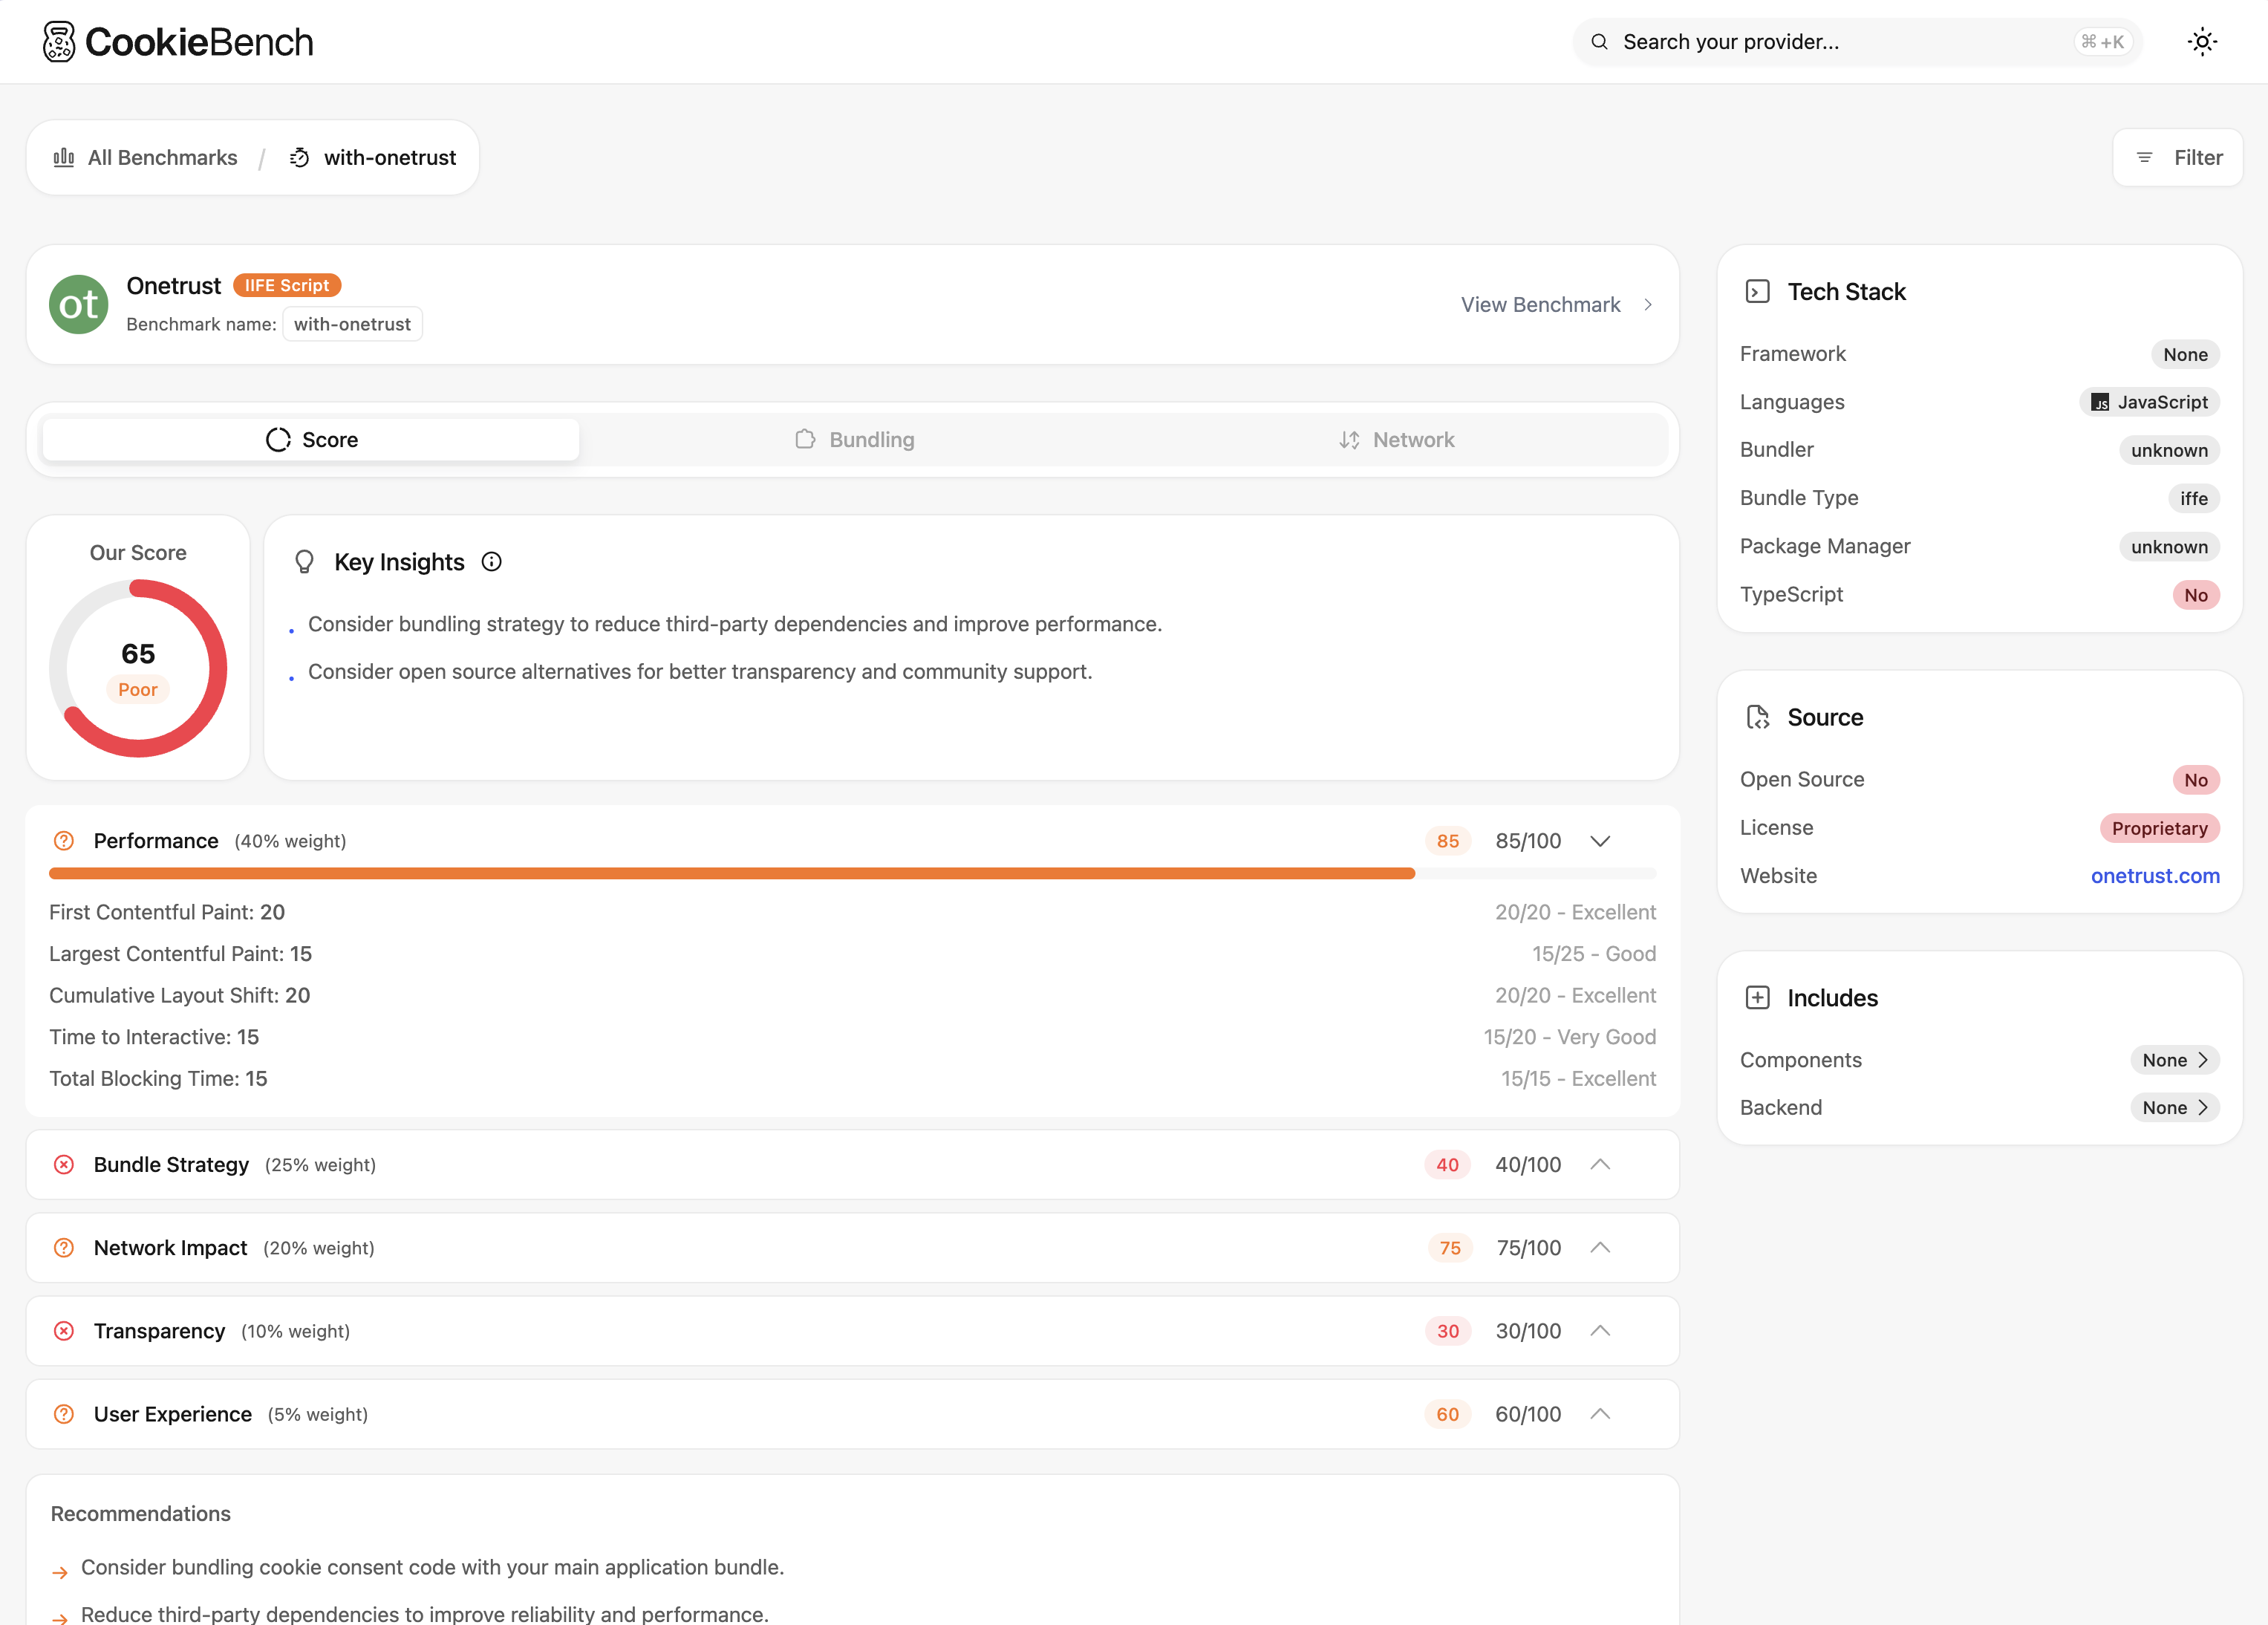
Task: Click the 40 Bundle Strategy score badge
Action: point(1447,1164)
